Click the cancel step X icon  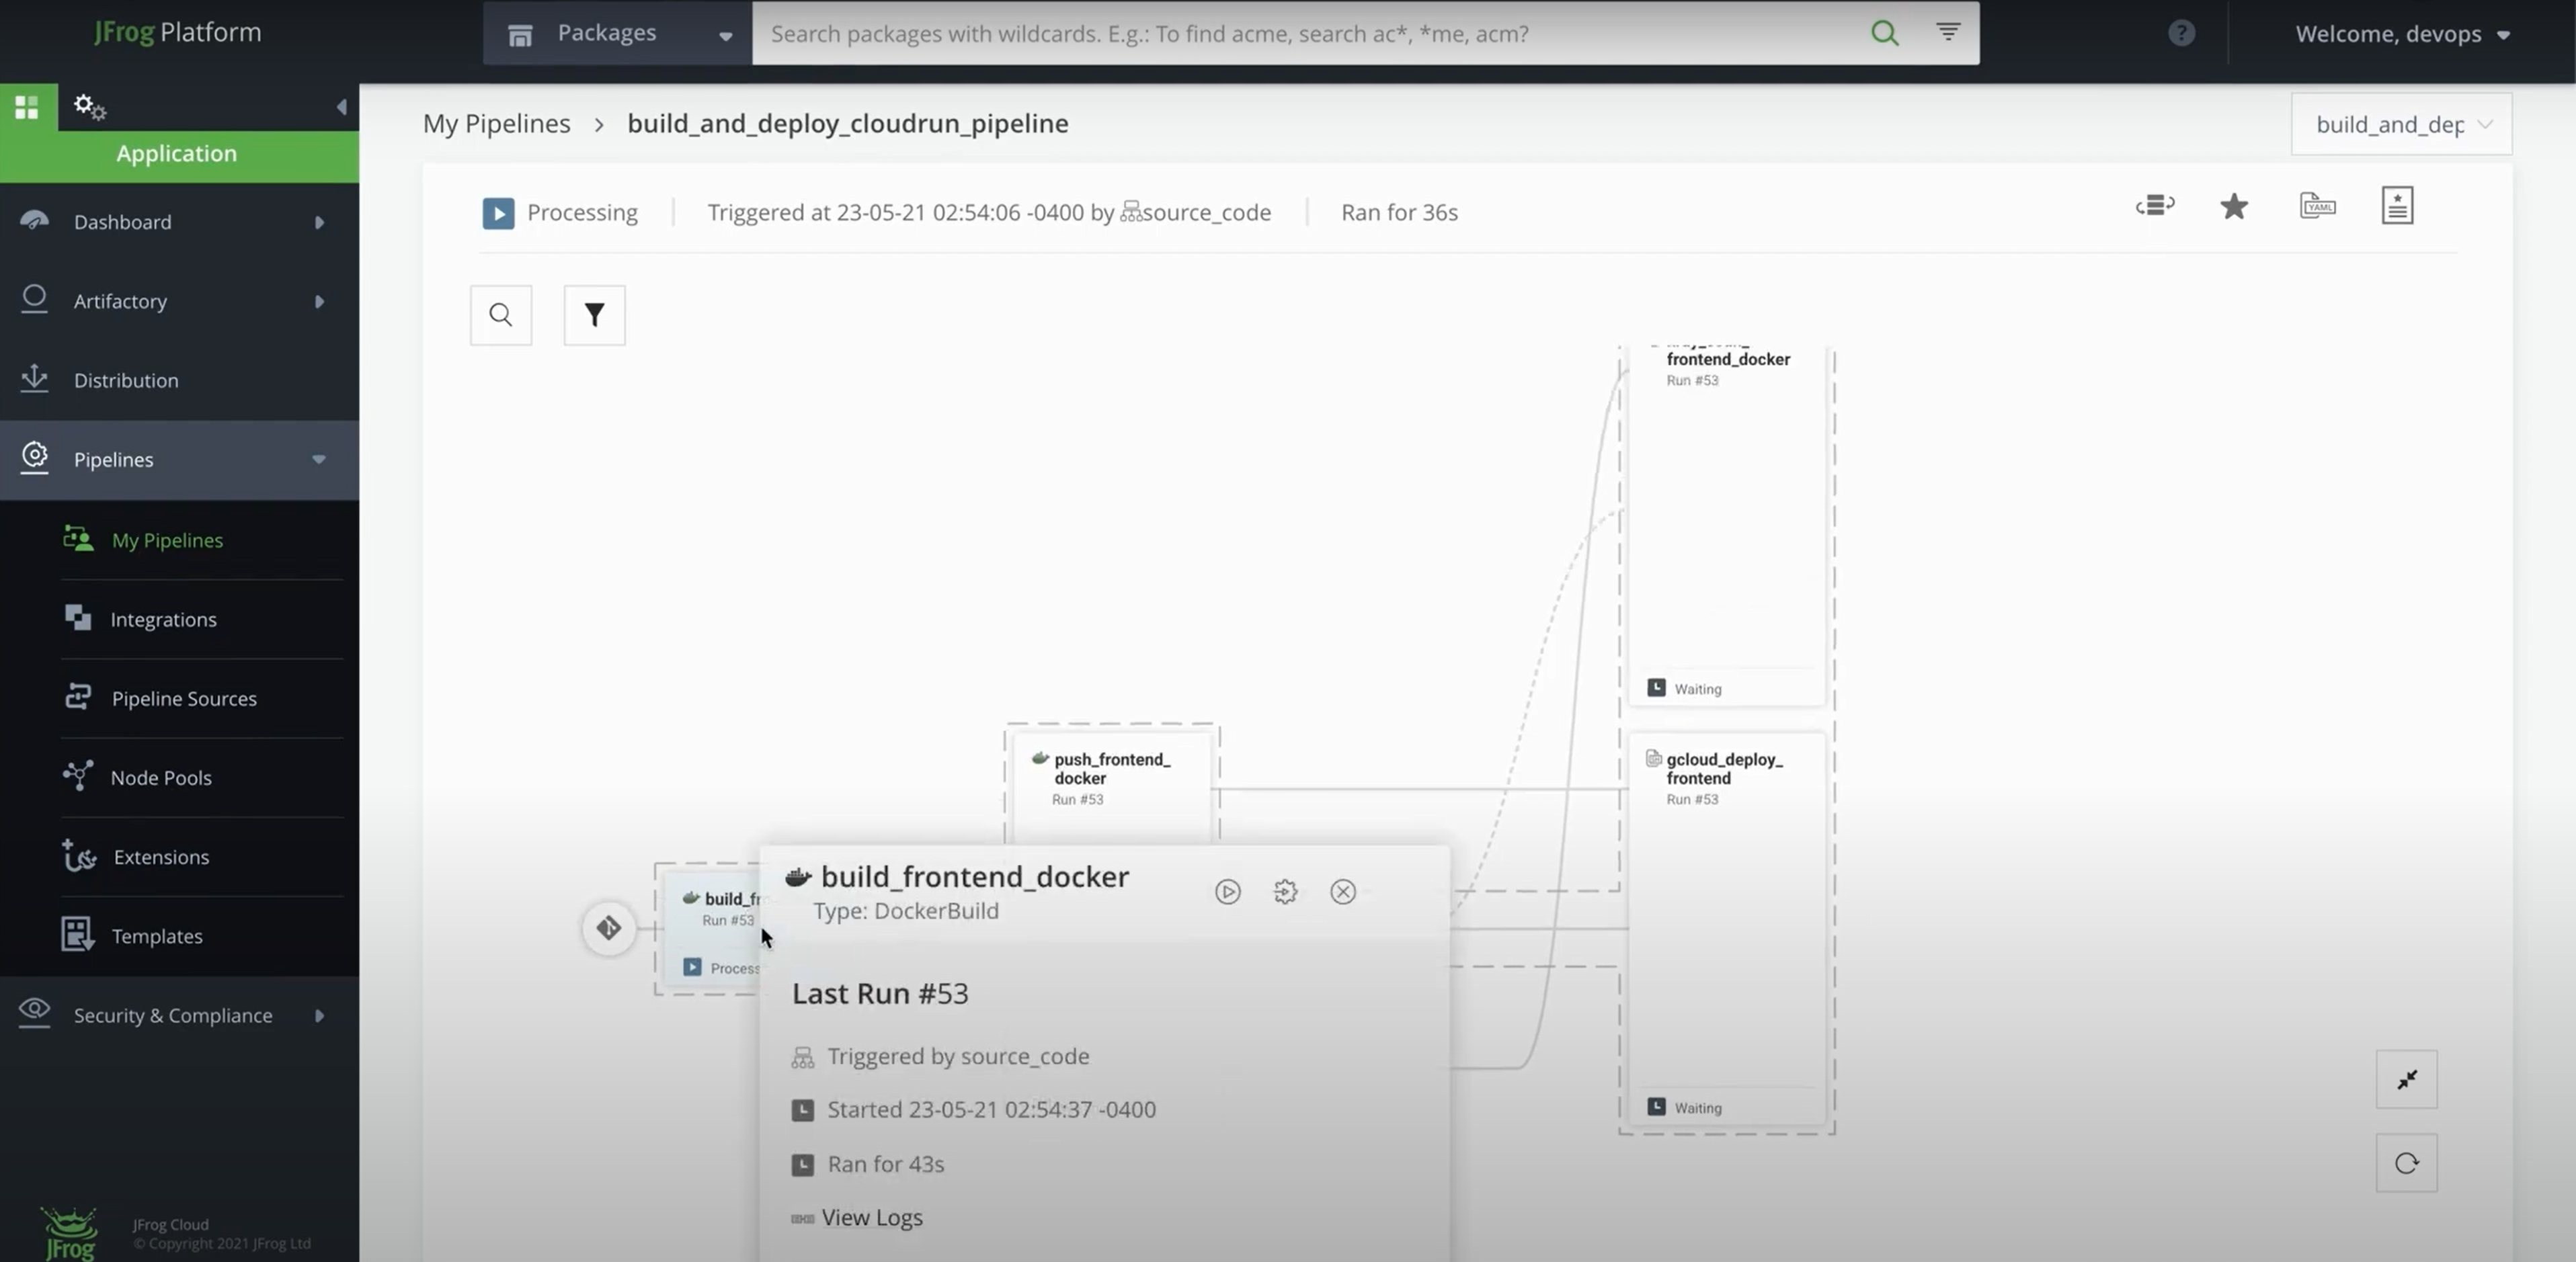pos(1343,891)
